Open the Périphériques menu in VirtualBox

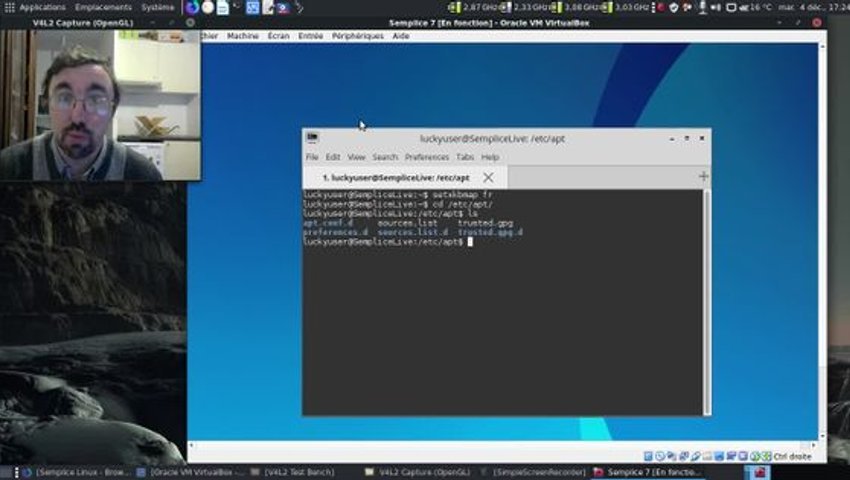click(358, 36)
